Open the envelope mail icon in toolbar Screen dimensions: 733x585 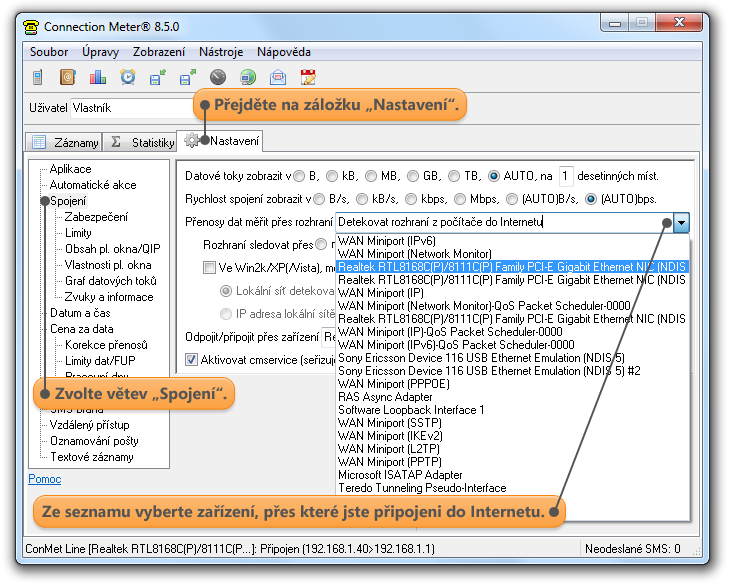tap(278, 77)
